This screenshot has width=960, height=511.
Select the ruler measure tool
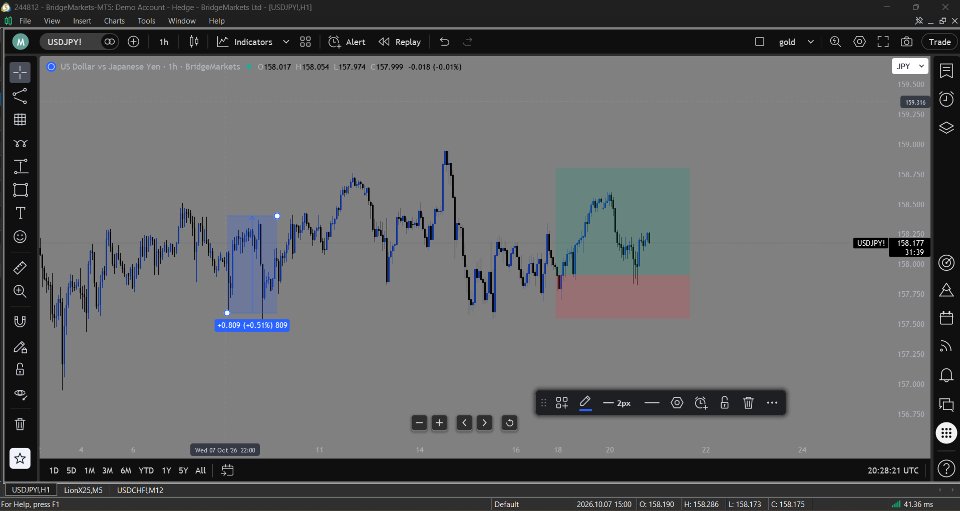20,267
